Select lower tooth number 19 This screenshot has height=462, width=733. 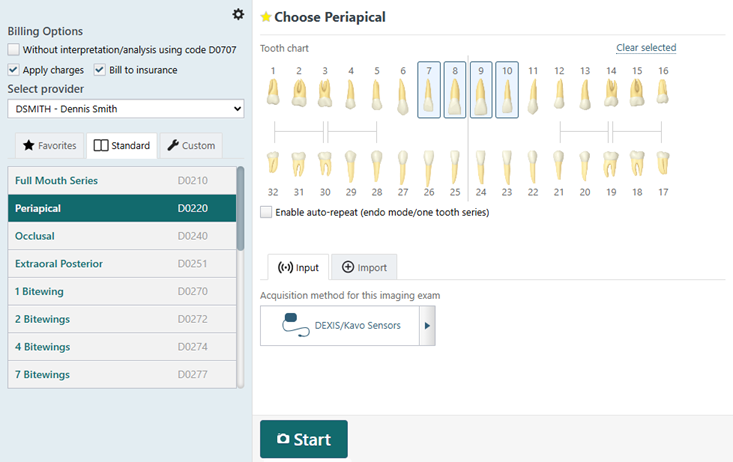[x=611, y=163]
